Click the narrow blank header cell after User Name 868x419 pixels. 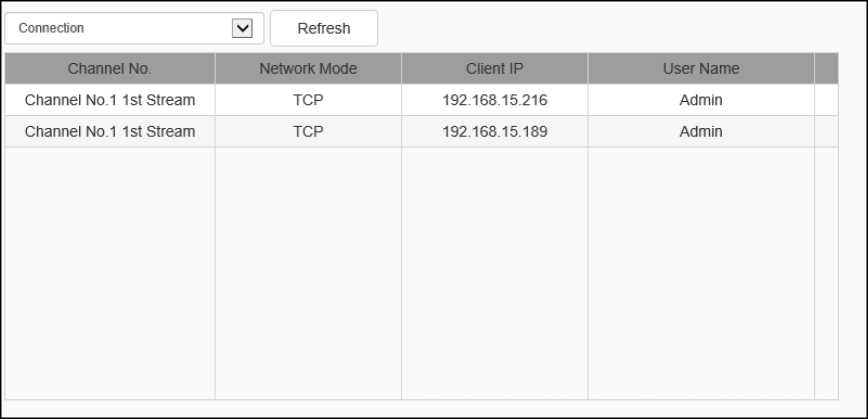tap(826, 69)
